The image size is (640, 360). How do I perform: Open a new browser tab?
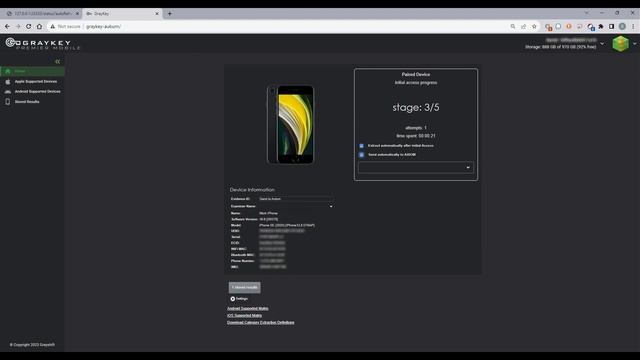[x=170, y=13]
